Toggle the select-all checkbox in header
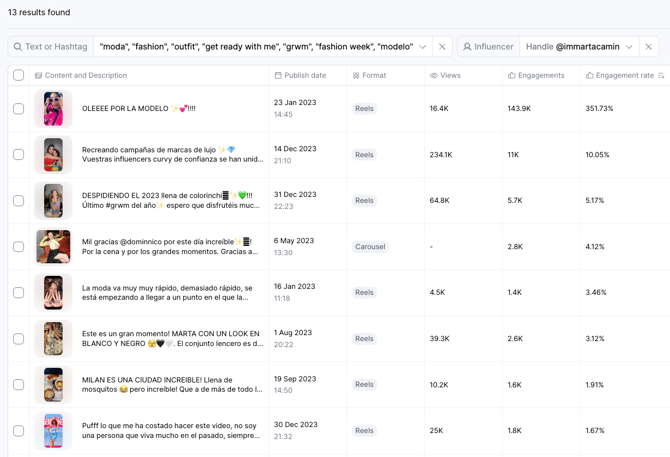670x457 pixels. 18,75
